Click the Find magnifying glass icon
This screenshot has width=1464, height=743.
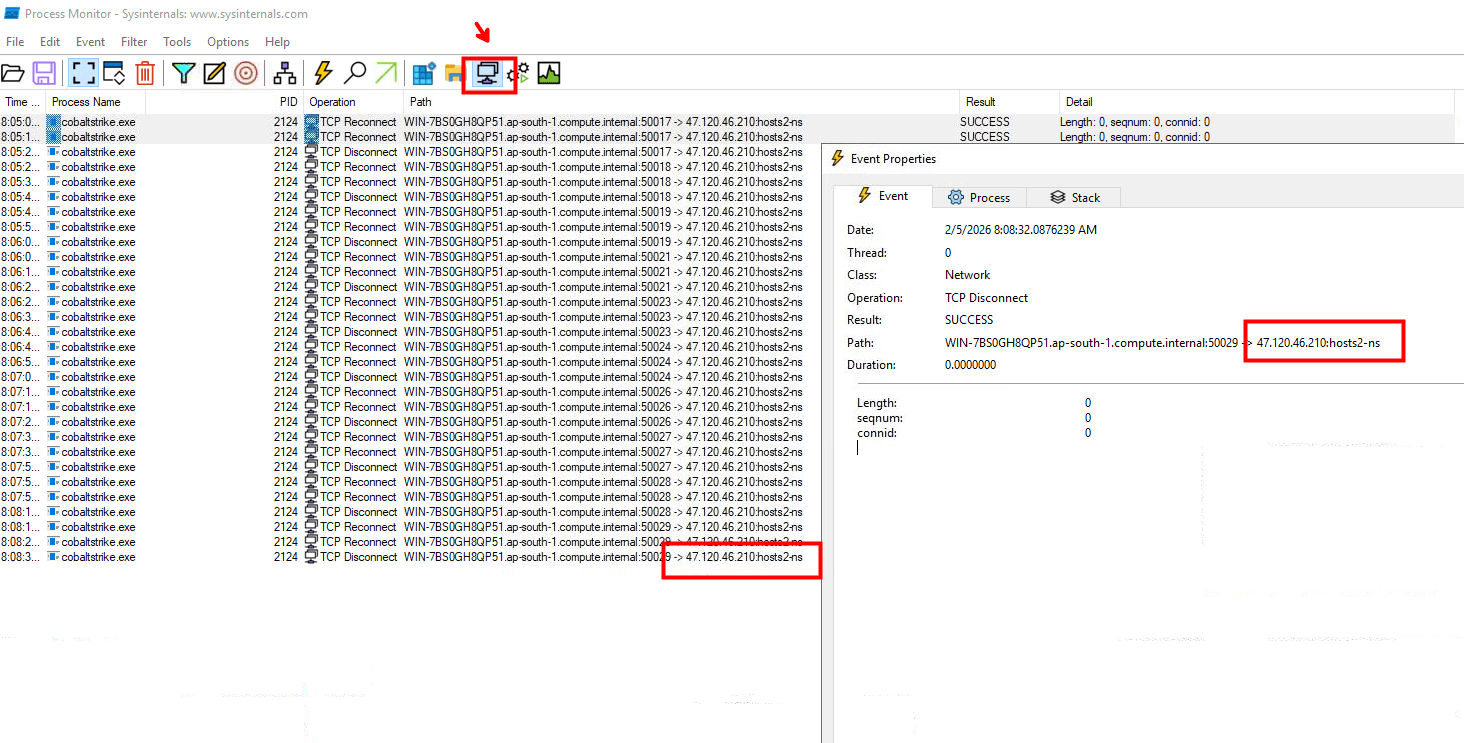pyautogui.click(x=355, y=73)
